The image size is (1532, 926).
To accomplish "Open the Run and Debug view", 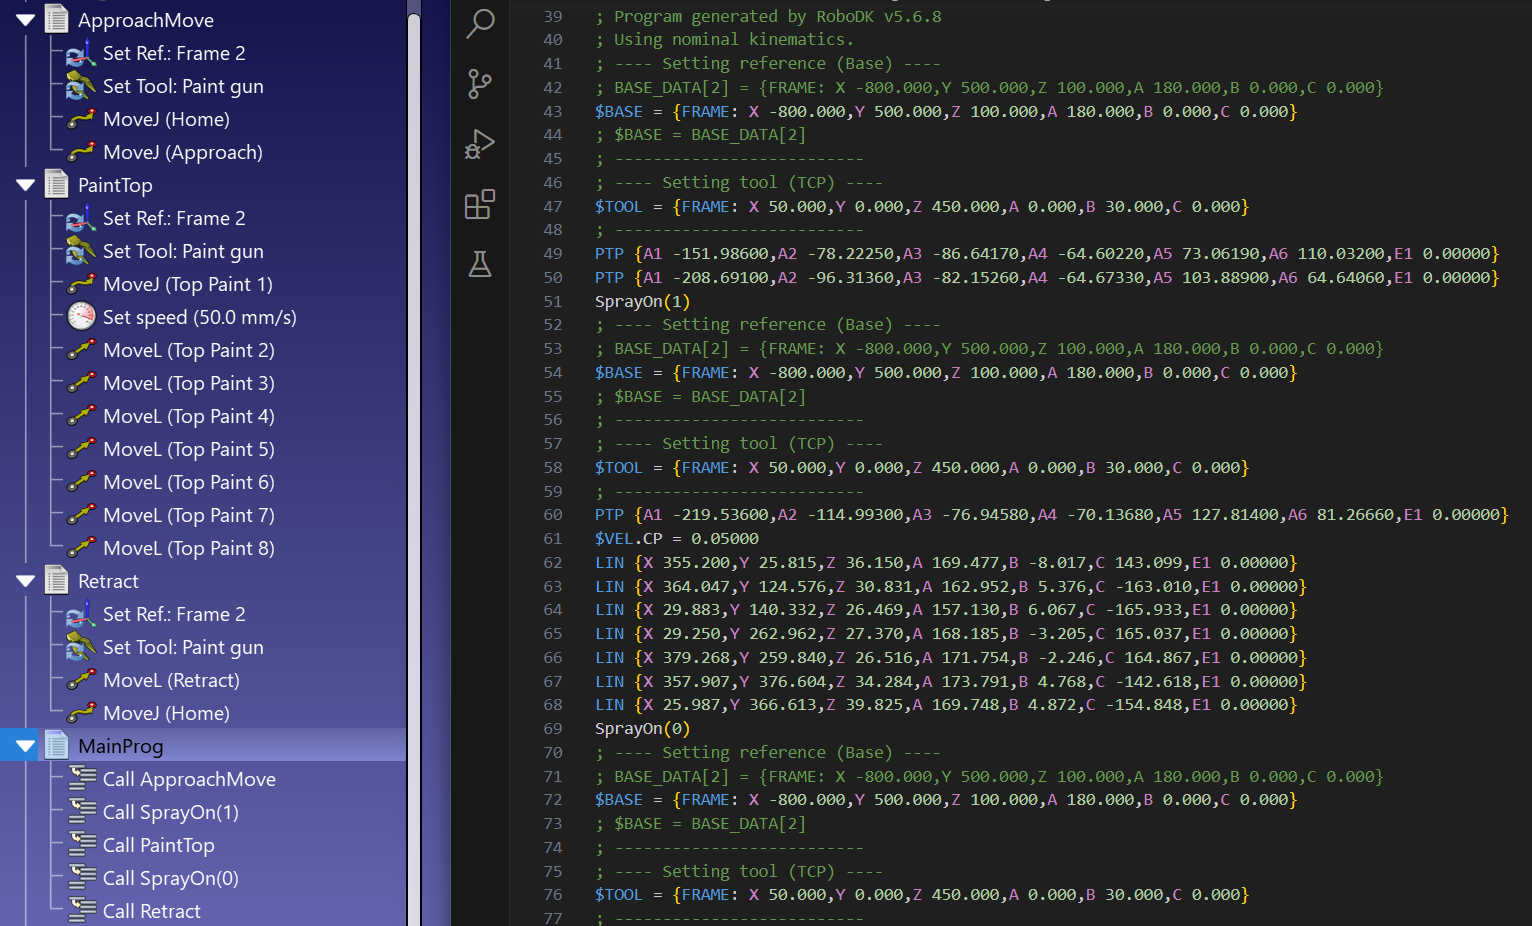I will [480, 145].
